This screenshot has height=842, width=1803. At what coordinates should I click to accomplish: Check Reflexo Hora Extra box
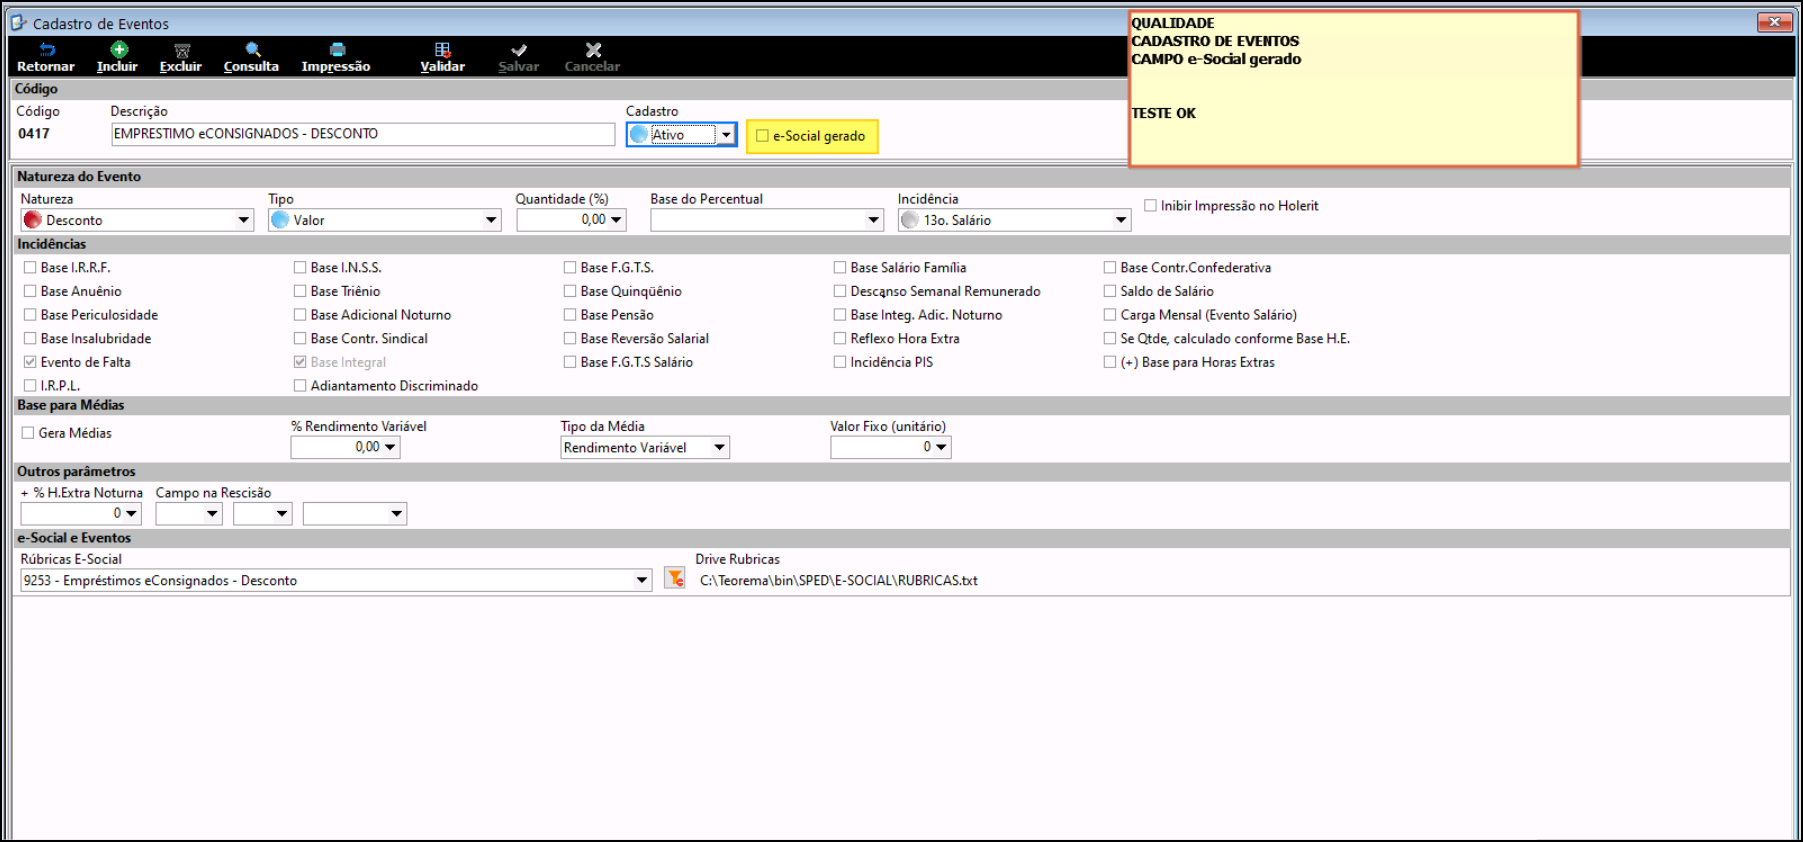tap(840, 338)
